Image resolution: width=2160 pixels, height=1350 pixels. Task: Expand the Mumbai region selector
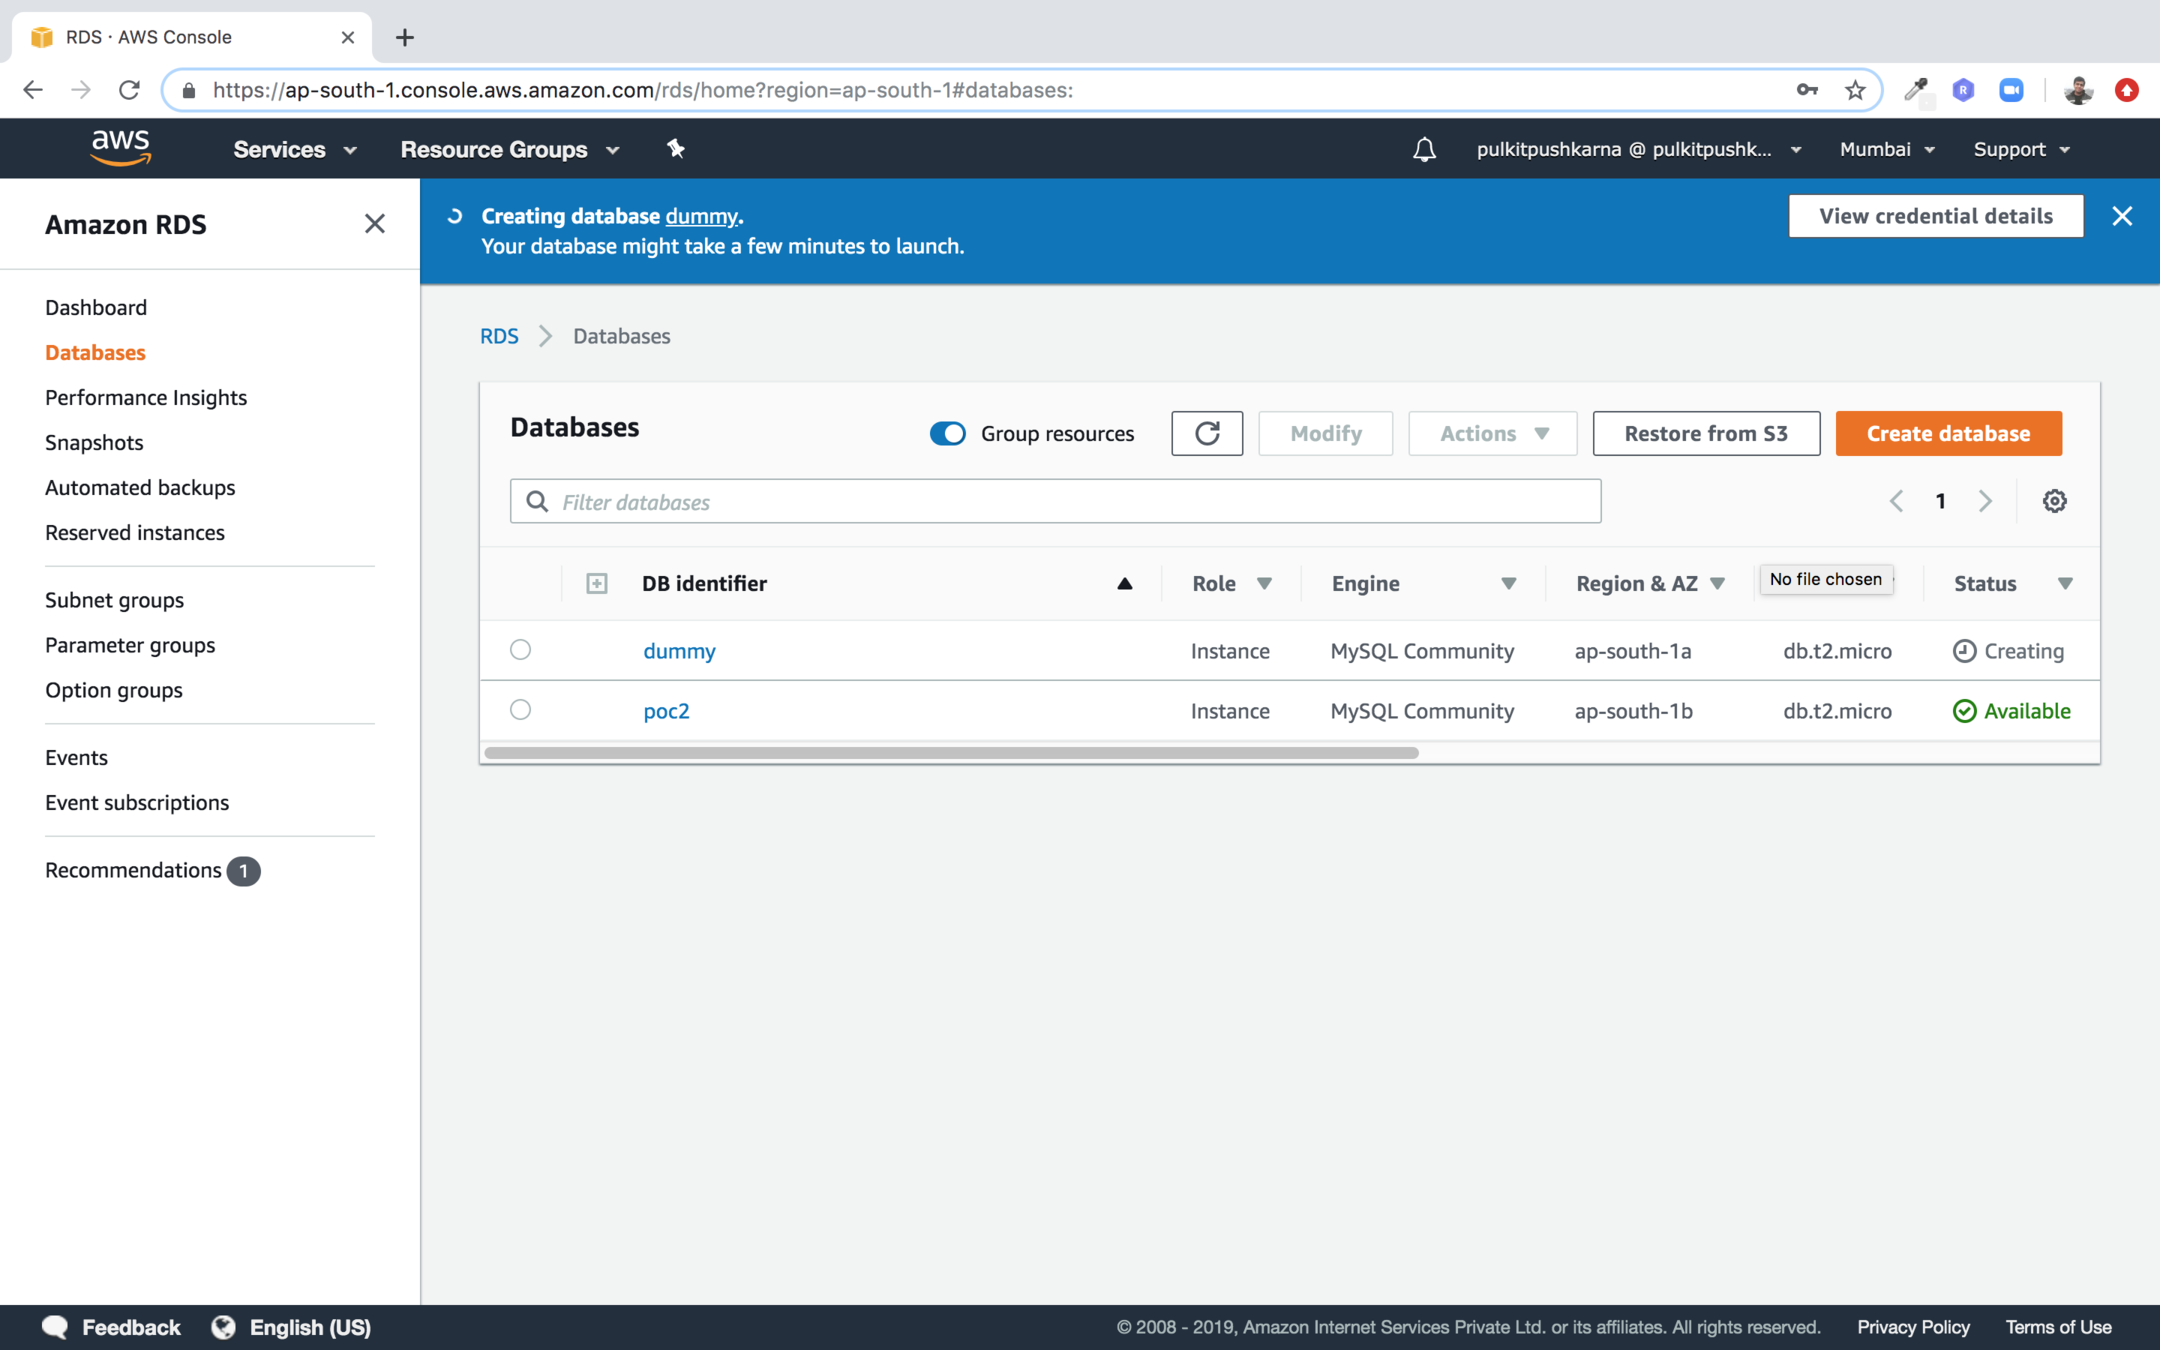tap(1886, 149)
